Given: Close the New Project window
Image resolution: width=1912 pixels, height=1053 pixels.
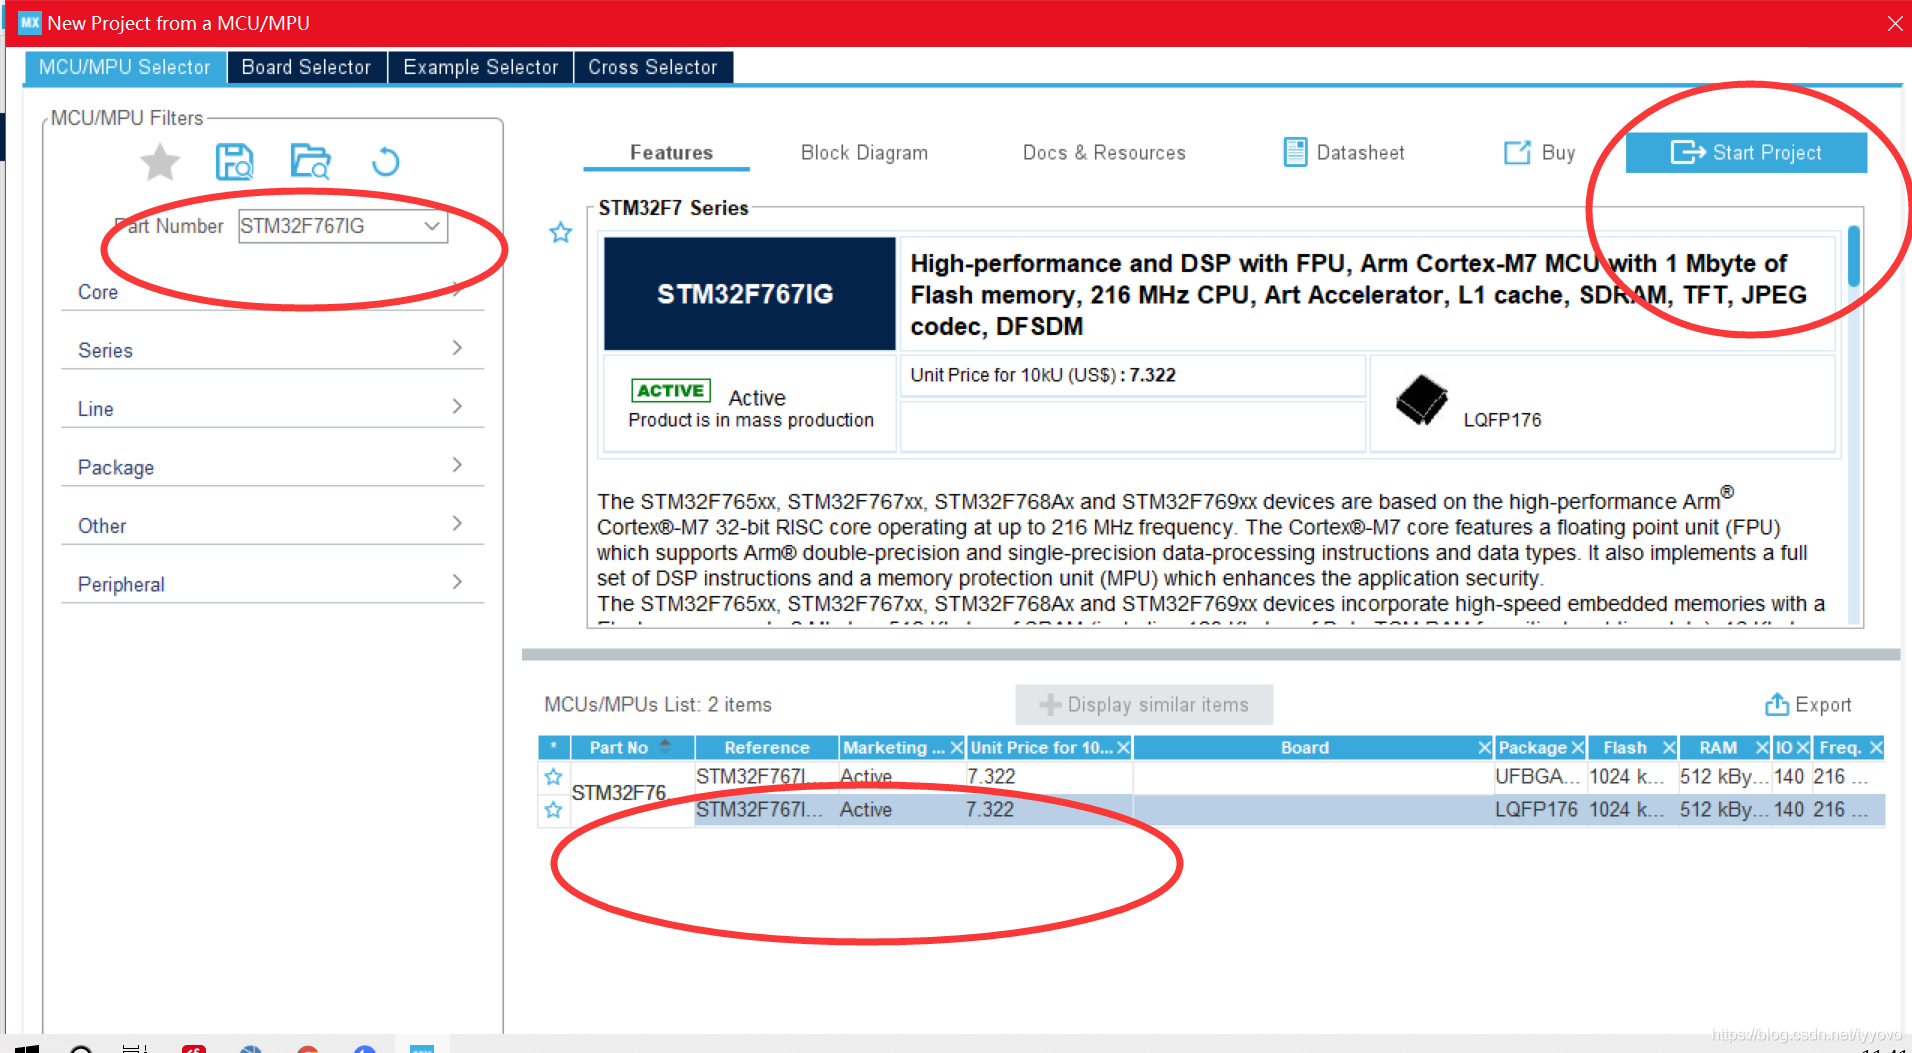Looking at the screenshot, I should (x=1894, y=23).
